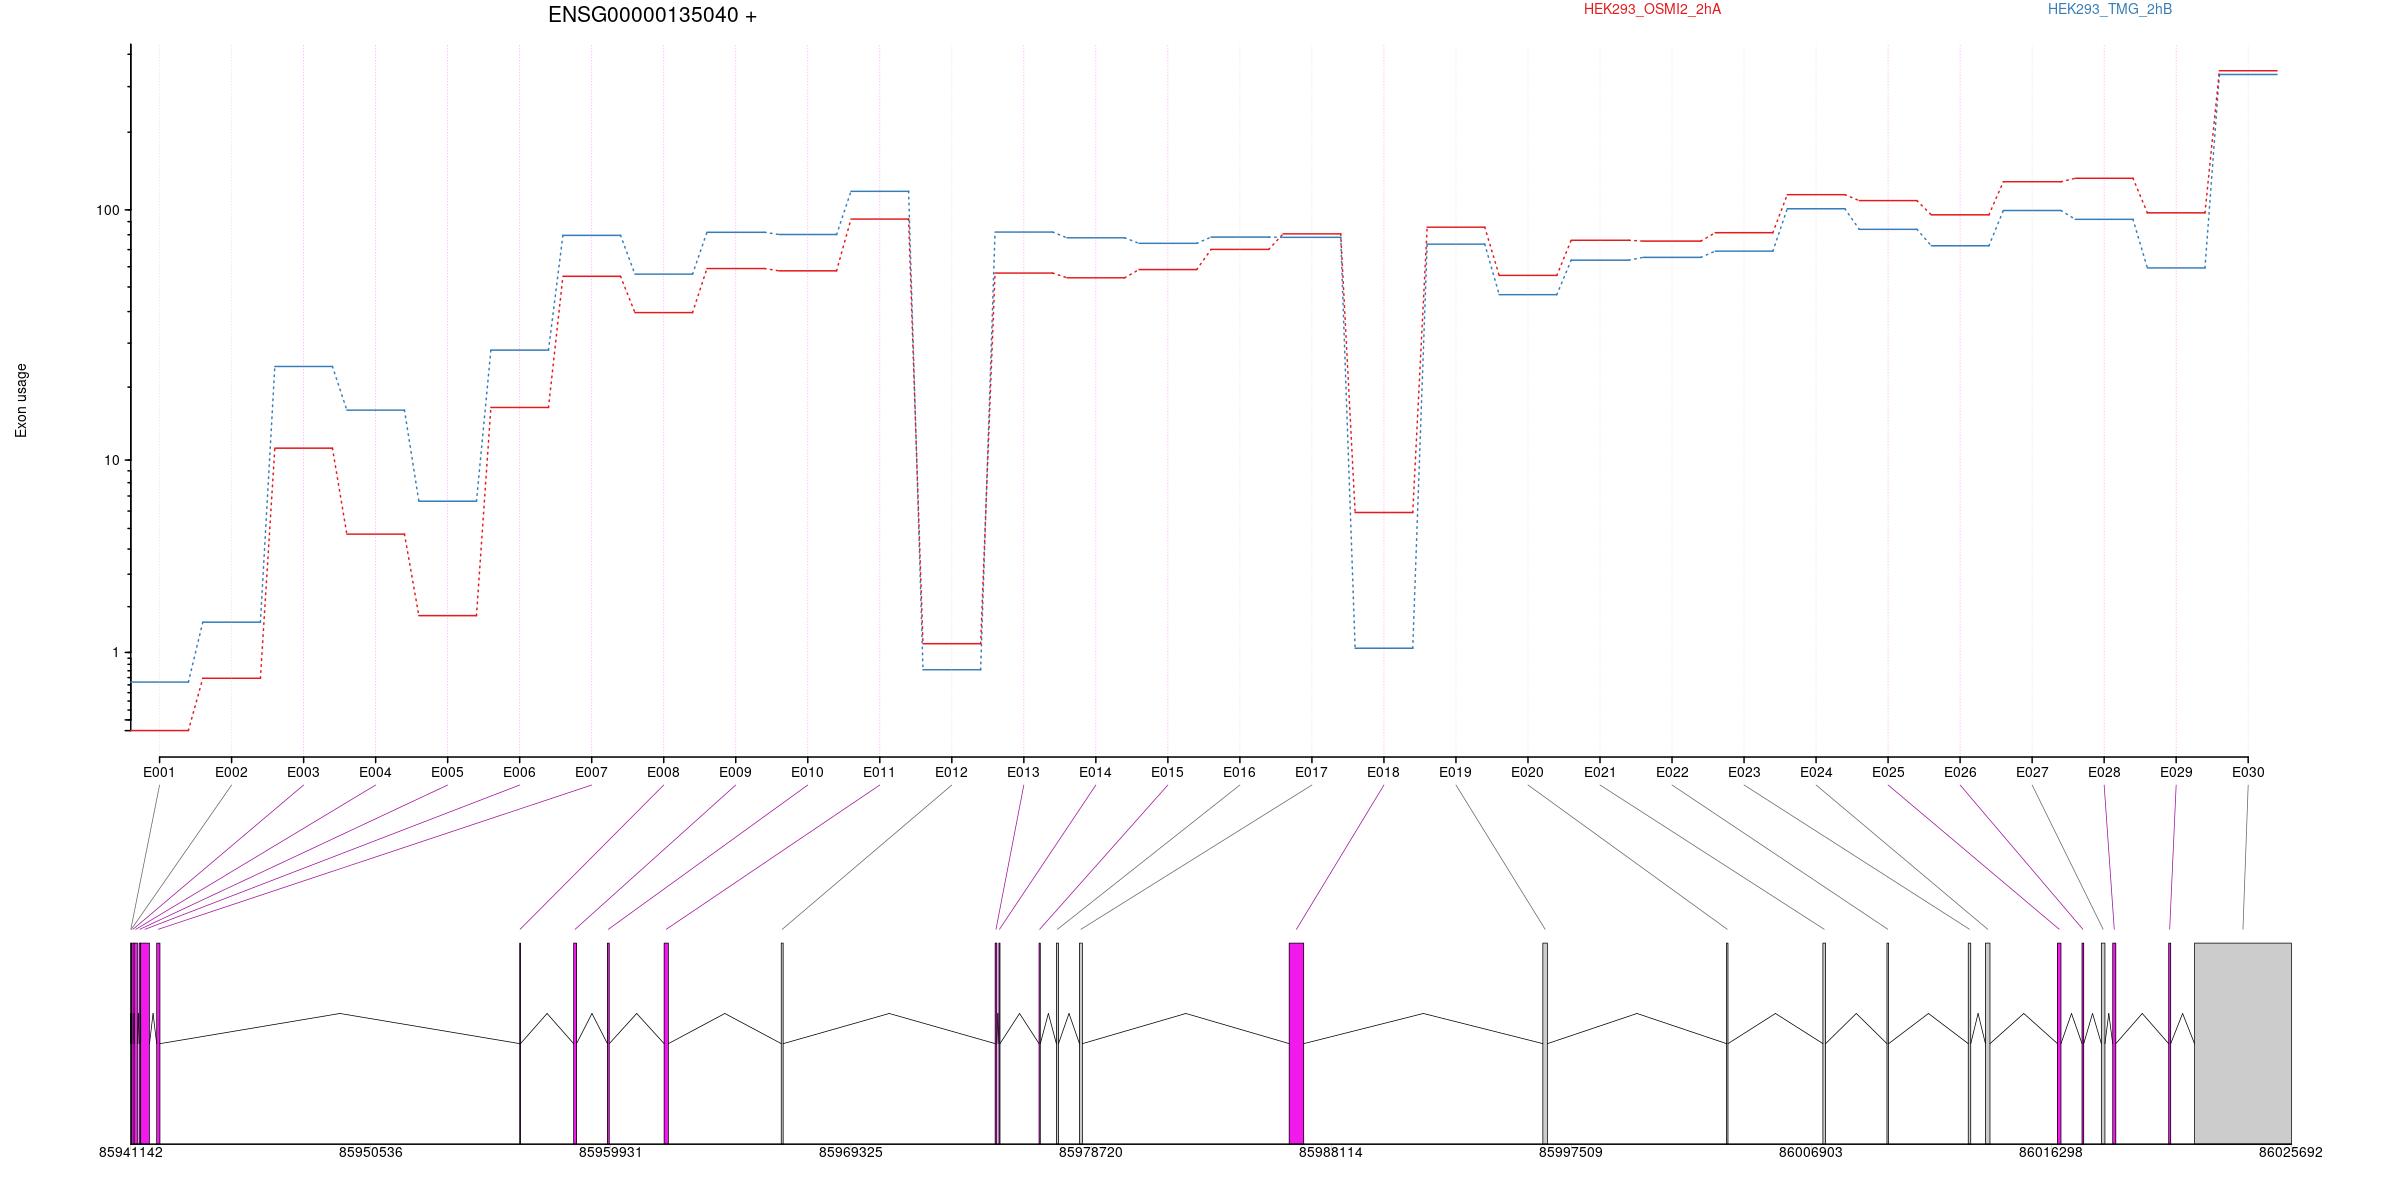Click exon label E028
This screenshot has height=1200, width=2400.
point(2104,772)
